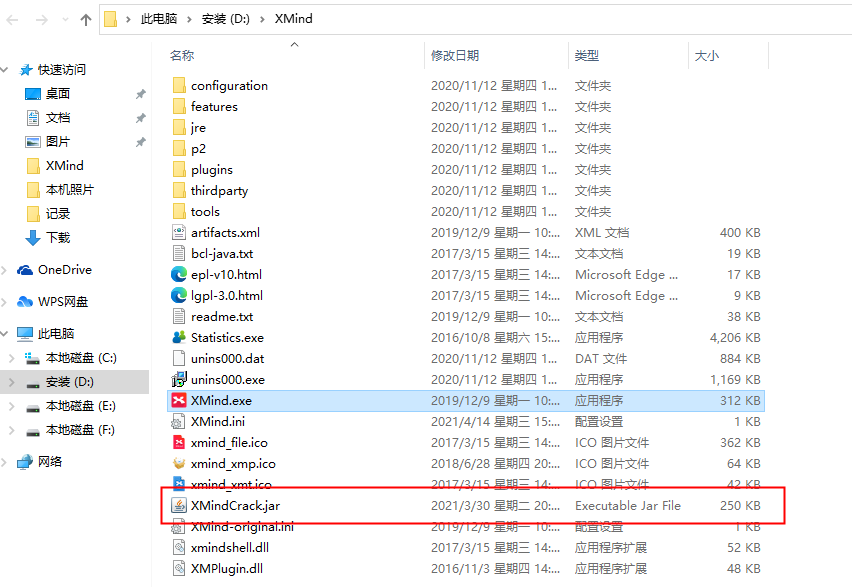Image resolution: width=852 pixels, height=587 pixels.
Task: Expand the 本地磁盘 (E:) drive node
Action: point(12,406)
